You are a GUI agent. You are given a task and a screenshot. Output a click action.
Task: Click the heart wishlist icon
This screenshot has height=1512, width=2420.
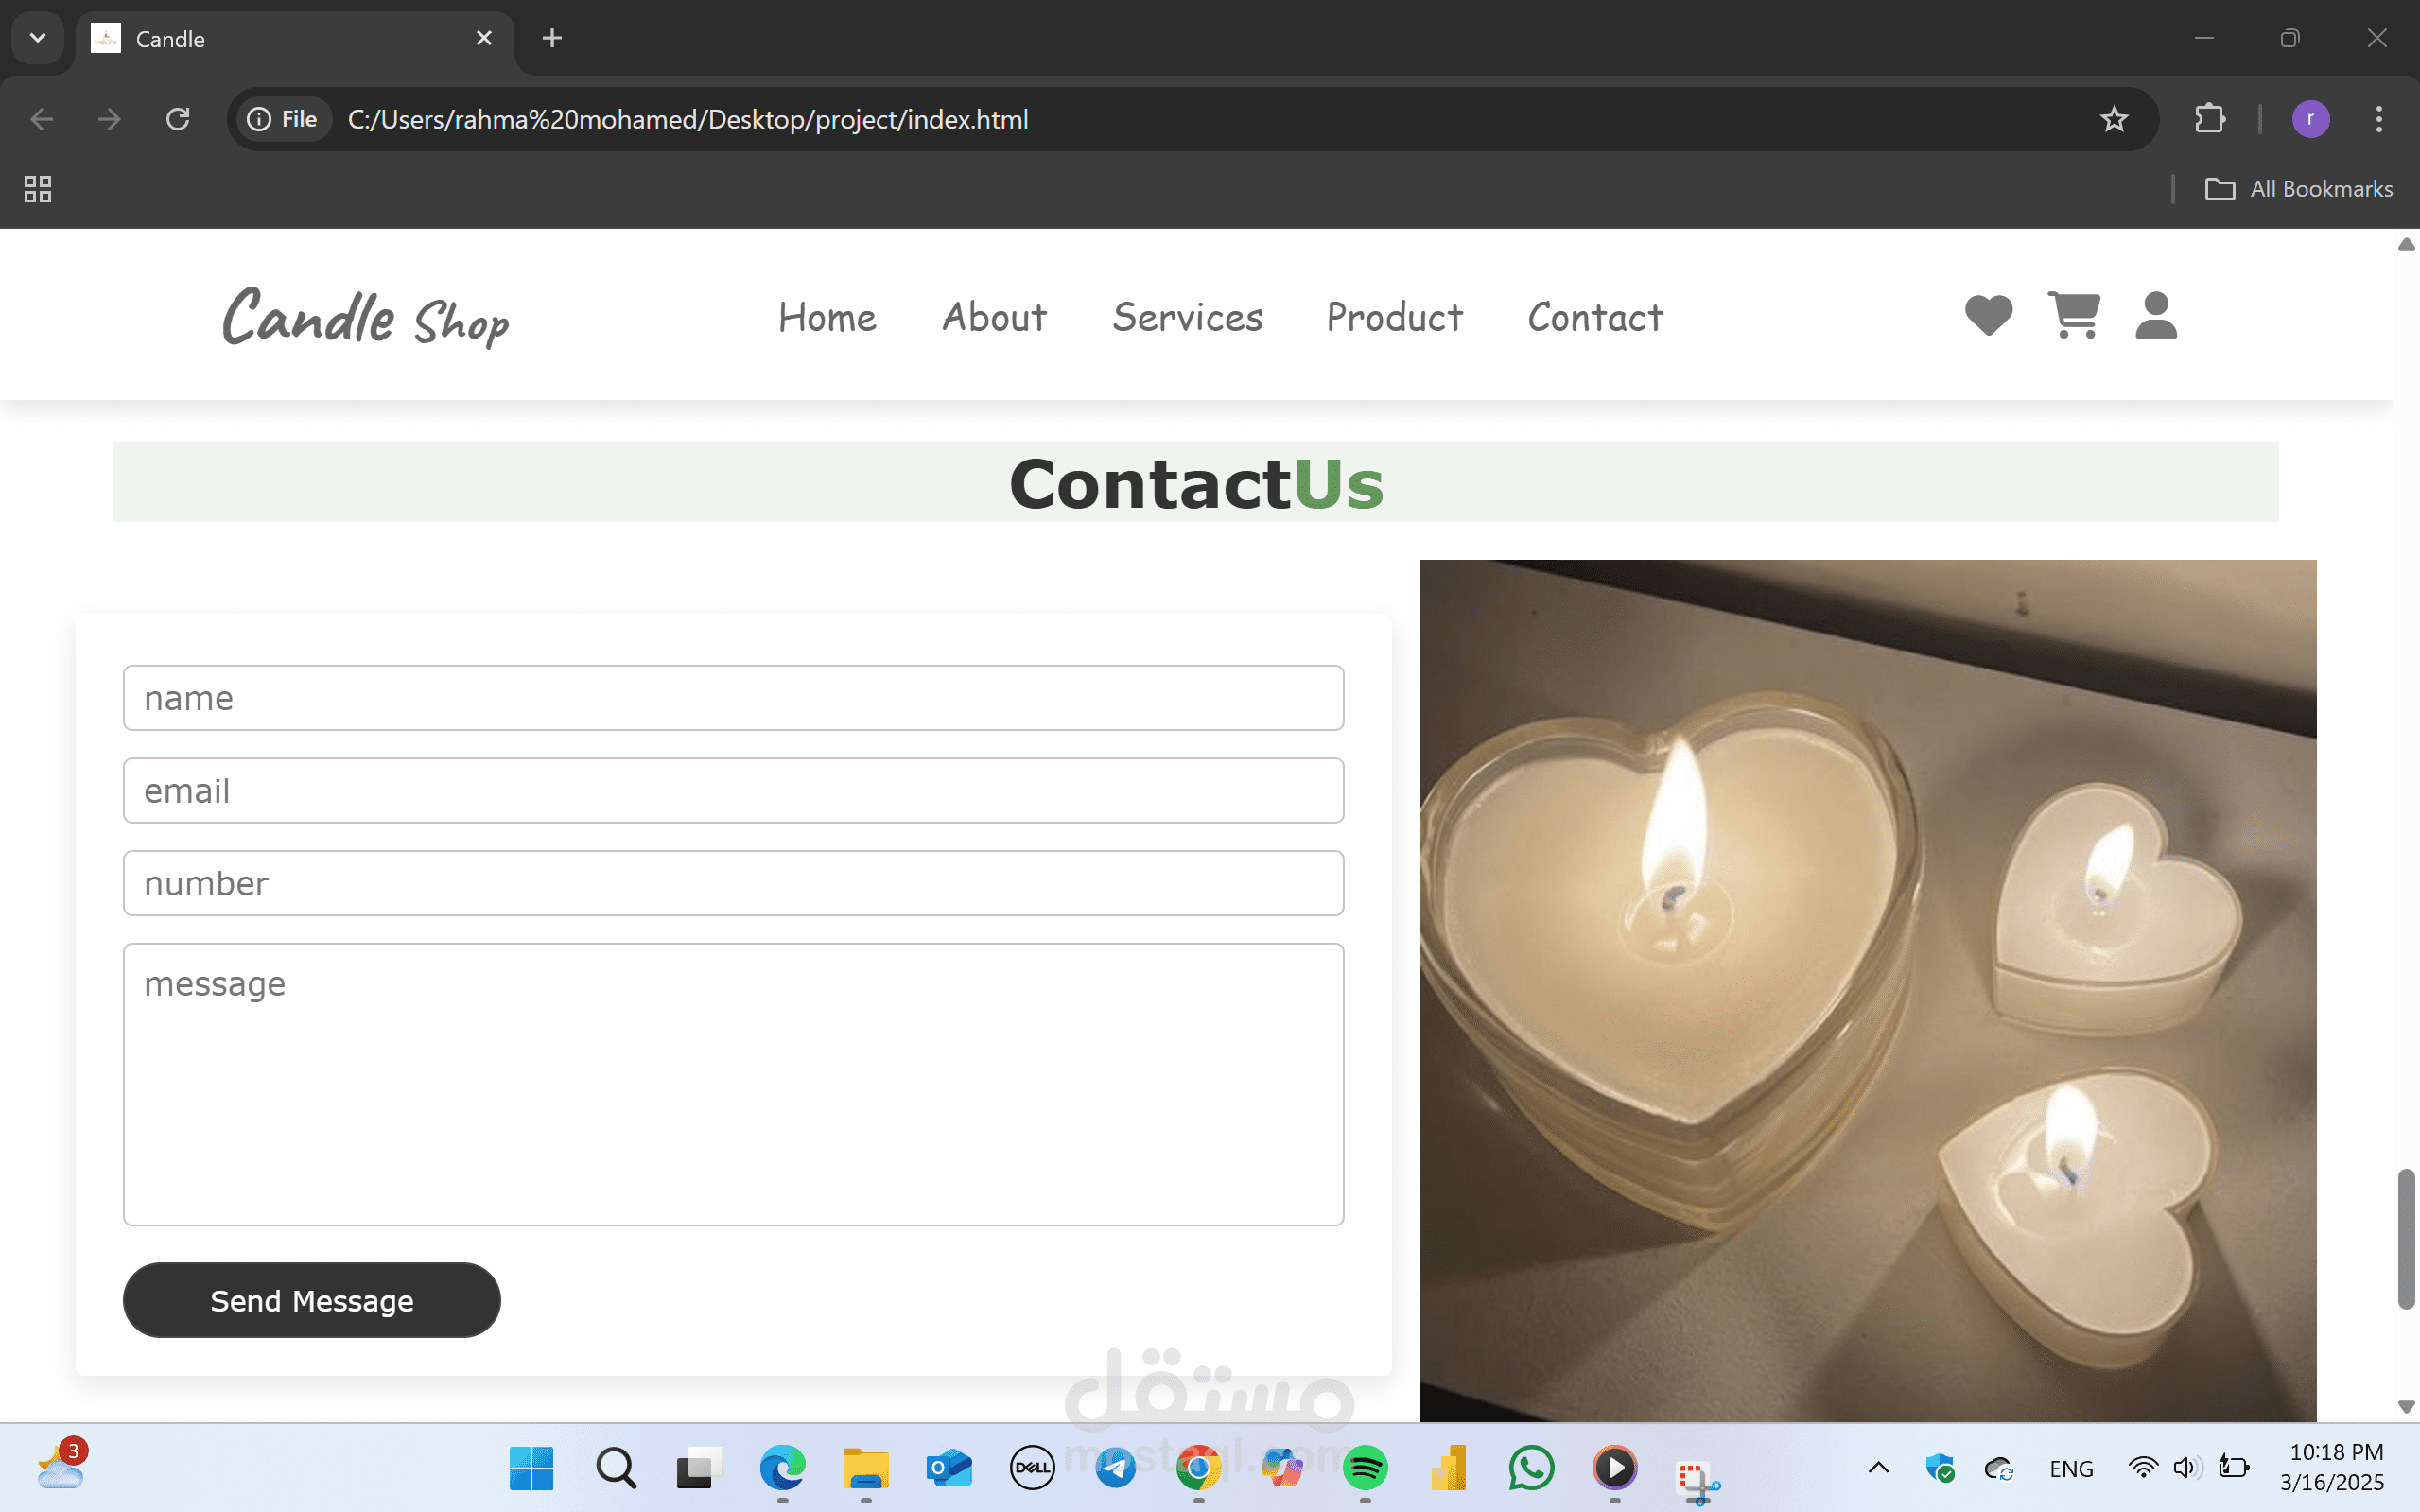click(x=1988, y=316)
